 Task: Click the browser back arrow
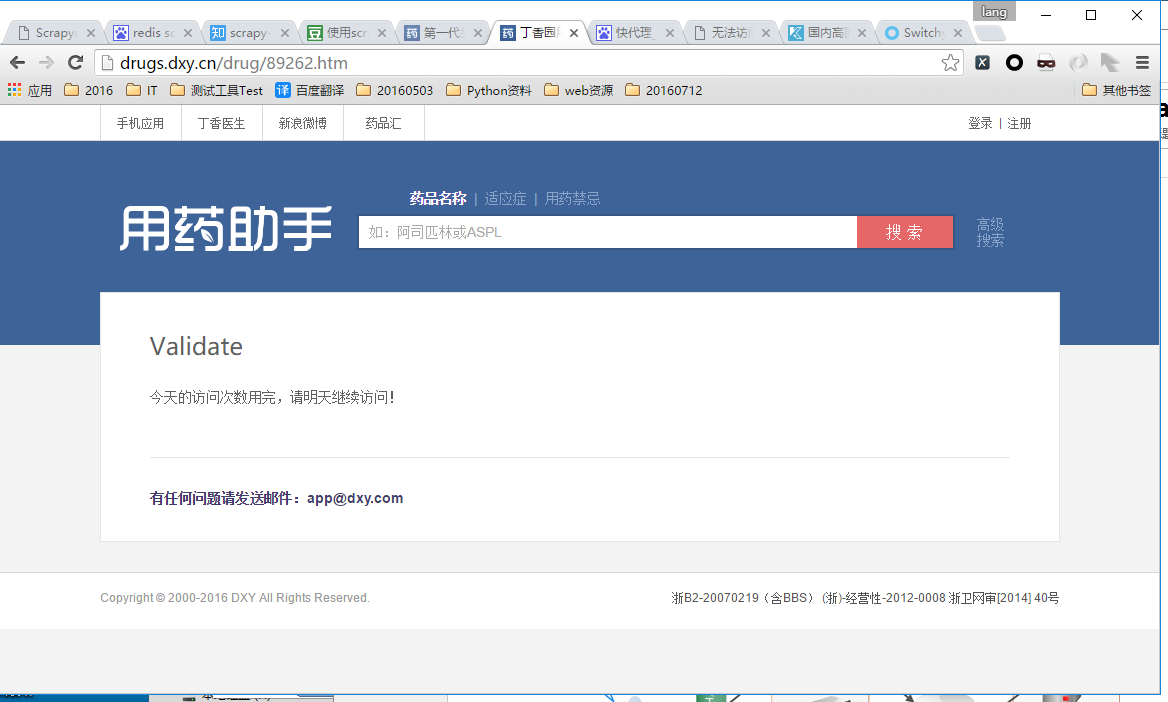point(17,63)
